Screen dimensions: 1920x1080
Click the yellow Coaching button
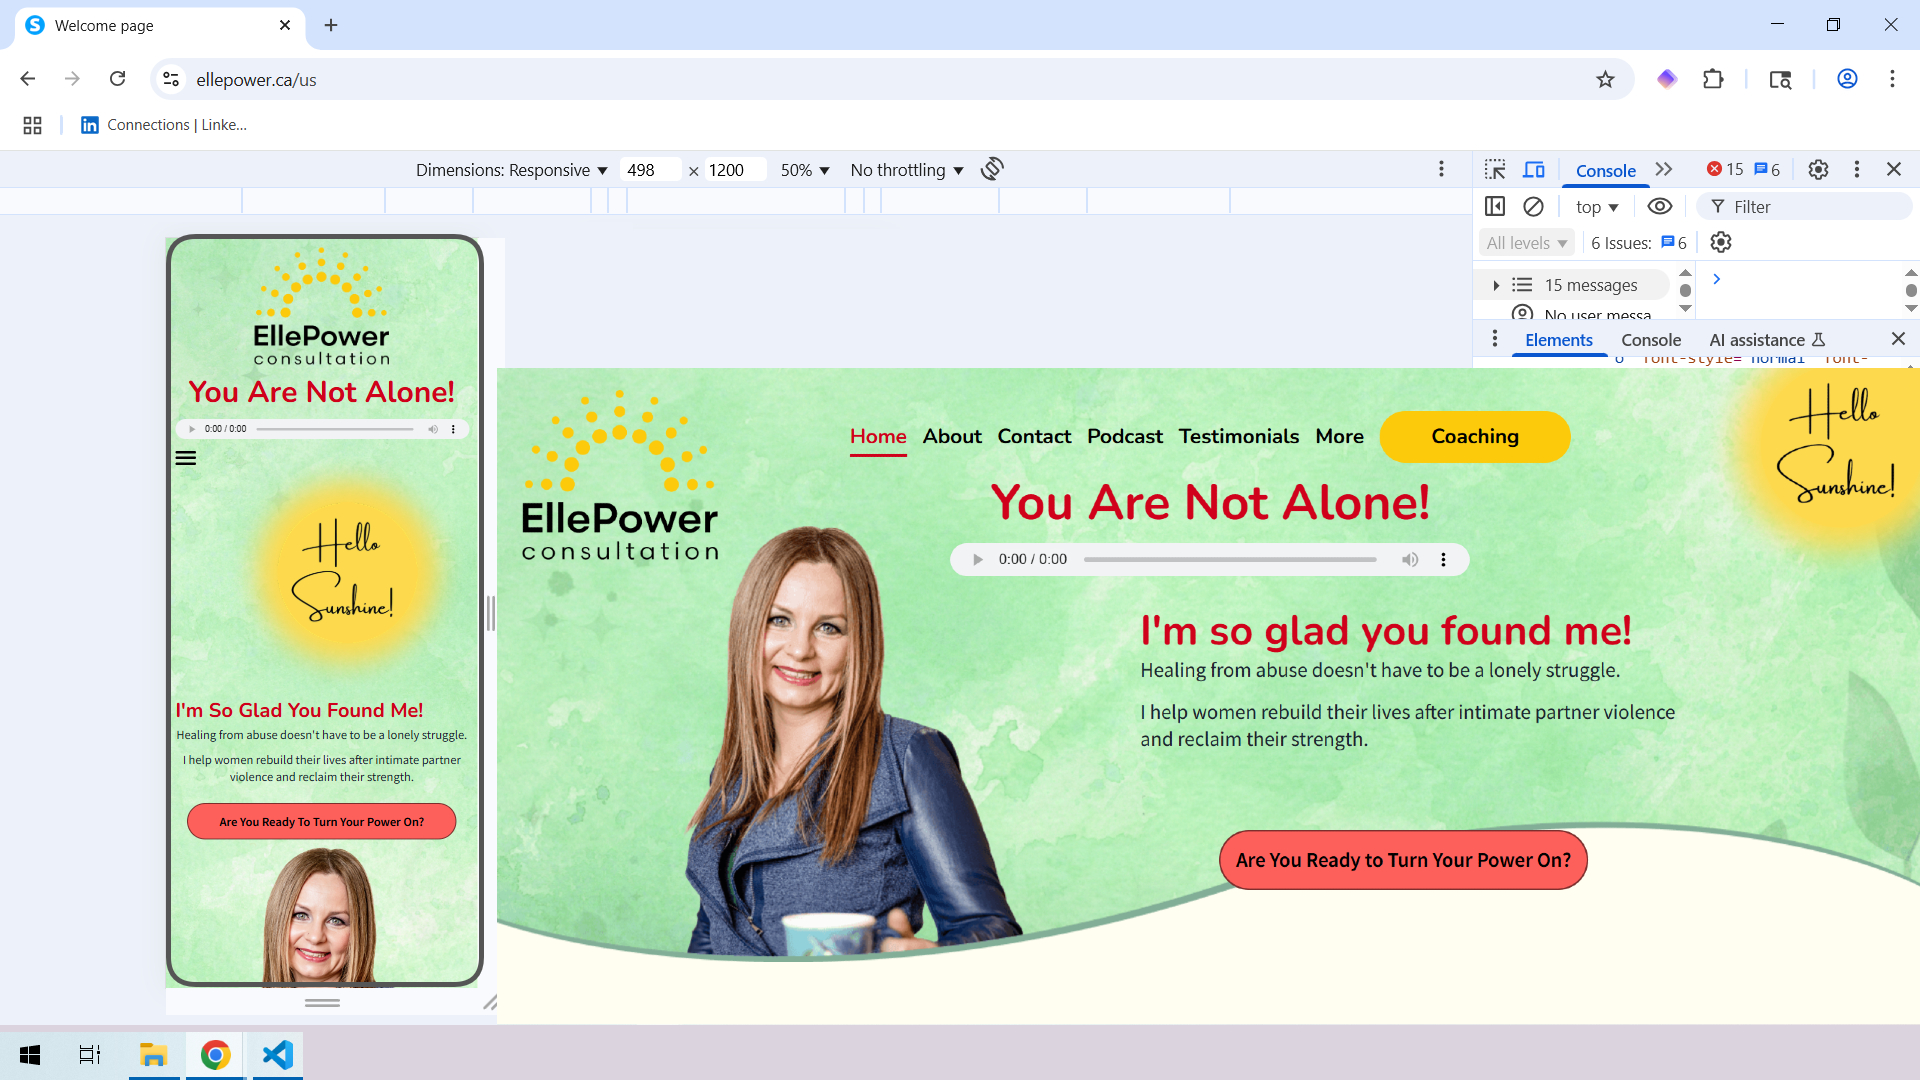1474,437
